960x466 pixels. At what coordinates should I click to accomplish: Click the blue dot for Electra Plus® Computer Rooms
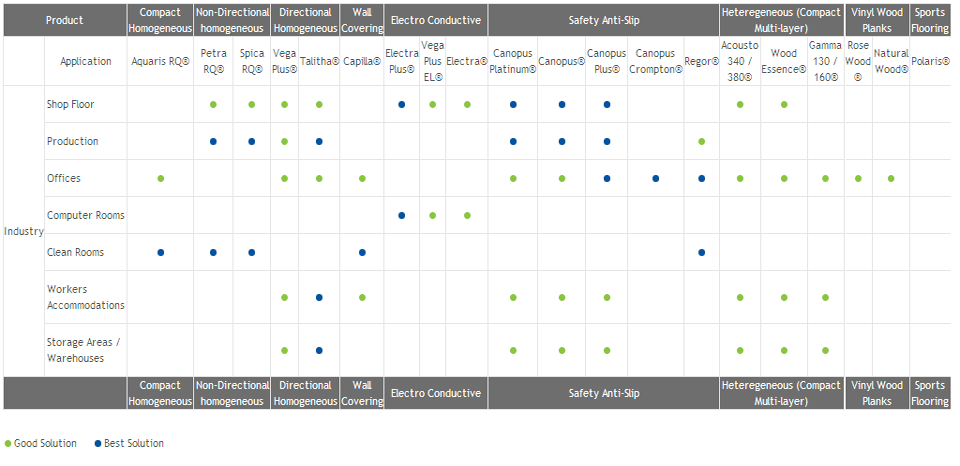click(x=402, y=216)
